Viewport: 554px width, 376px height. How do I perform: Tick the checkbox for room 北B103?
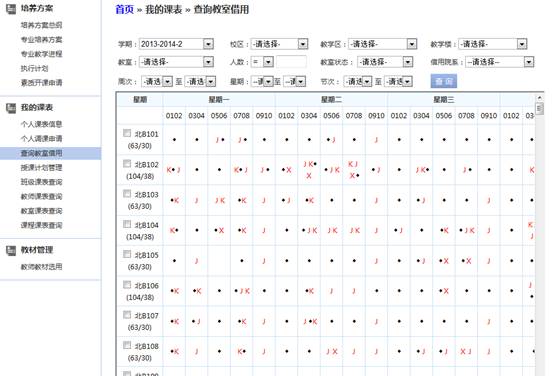pyautogui.click(x=127, y=194)
